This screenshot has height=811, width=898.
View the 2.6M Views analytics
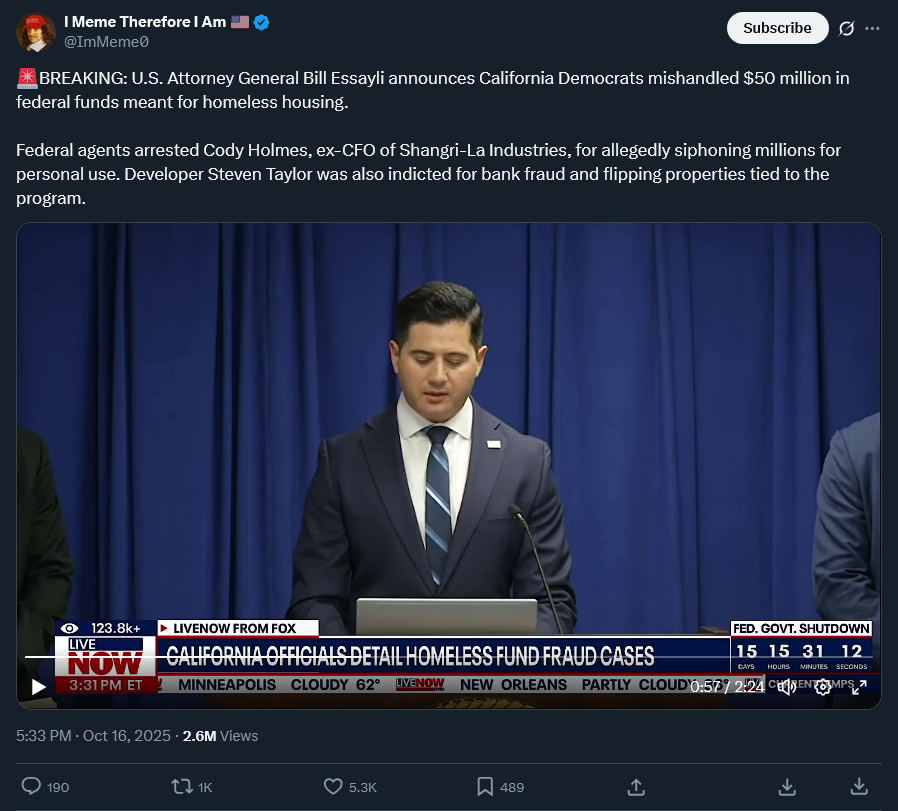tap(220, 735)
